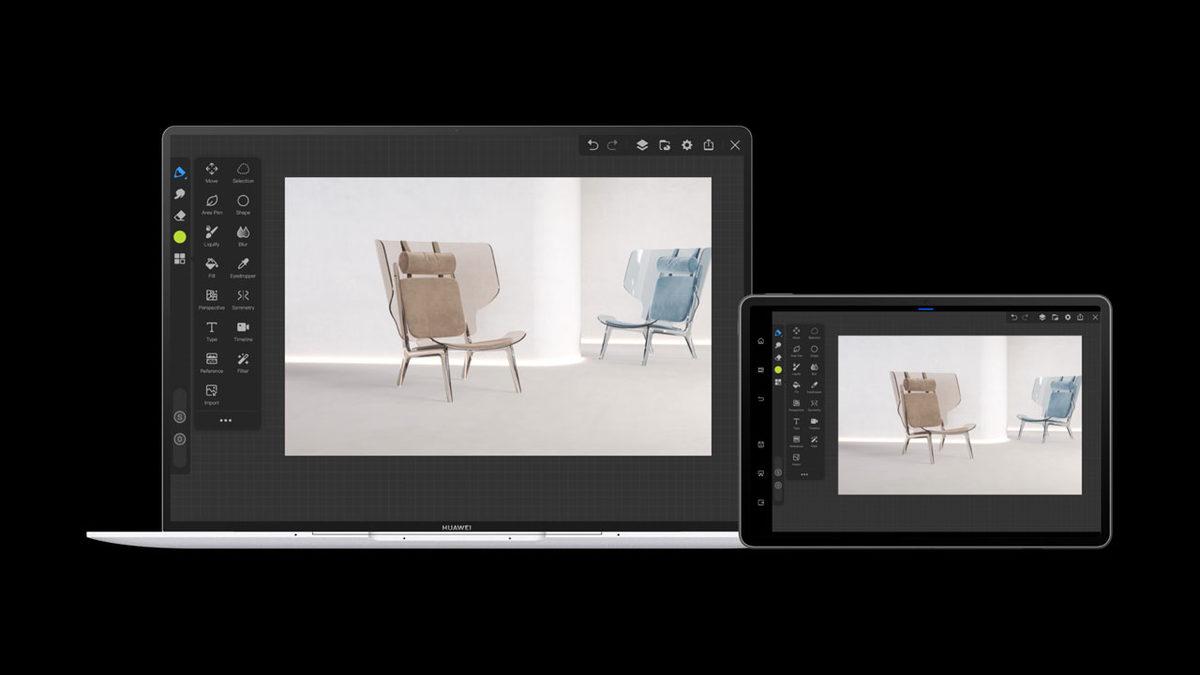Open the Filter tool
The image size is (1200, 675).
[x=242, y=358]
